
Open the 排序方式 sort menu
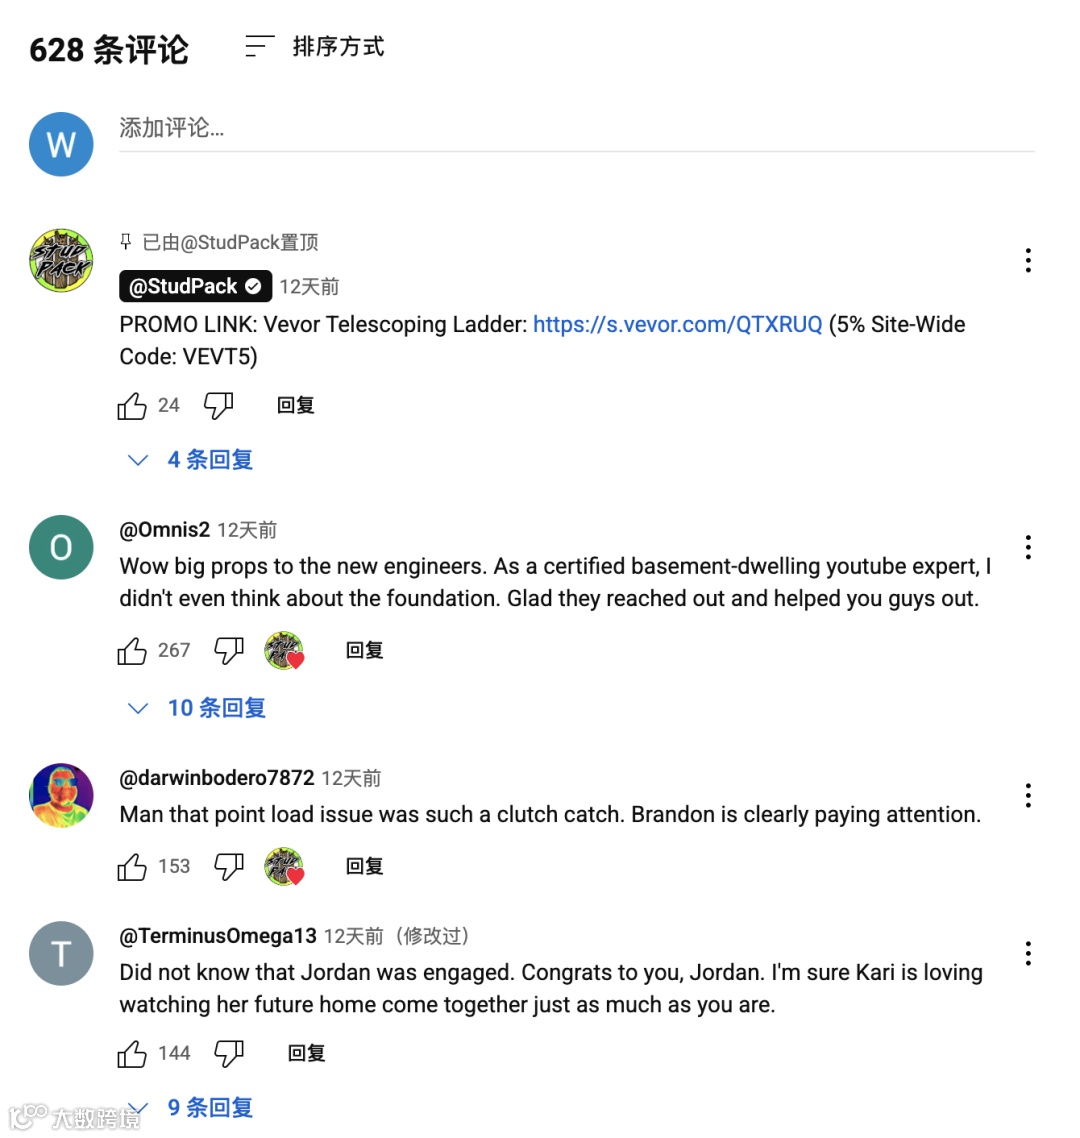coord(315,47)
